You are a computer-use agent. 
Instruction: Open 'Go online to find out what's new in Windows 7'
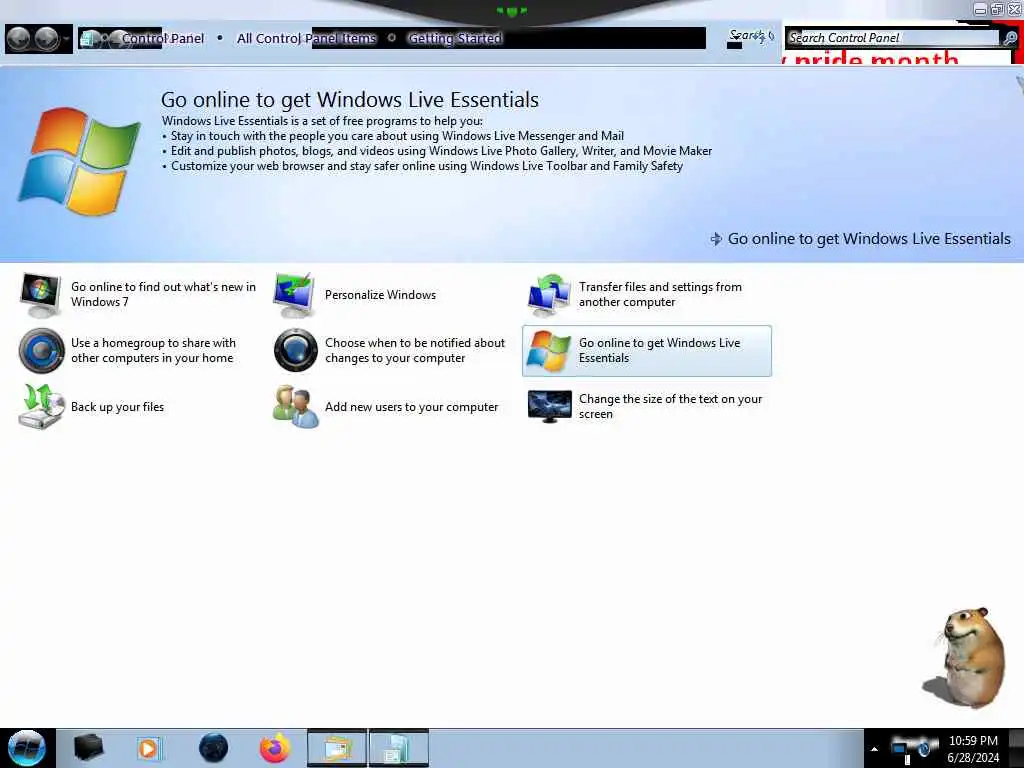tap(163, 295)
